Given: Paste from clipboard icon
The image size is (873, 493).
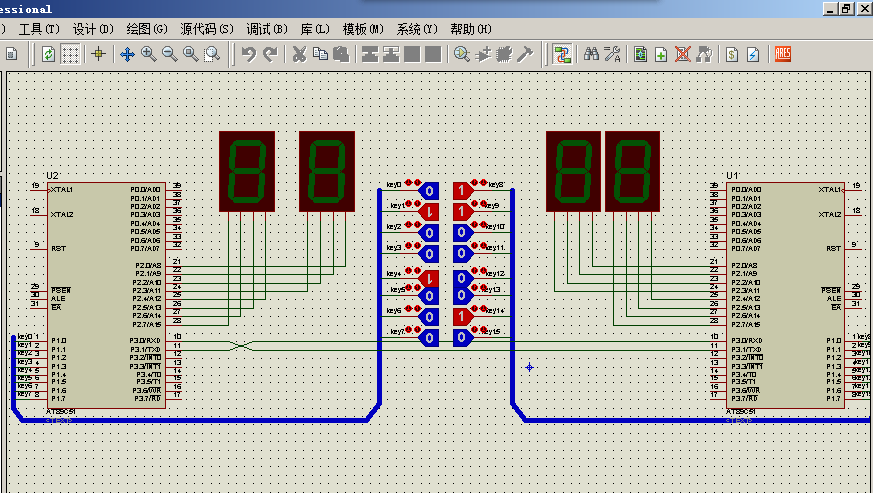Looking at the screenshot, I should [341, 54].
